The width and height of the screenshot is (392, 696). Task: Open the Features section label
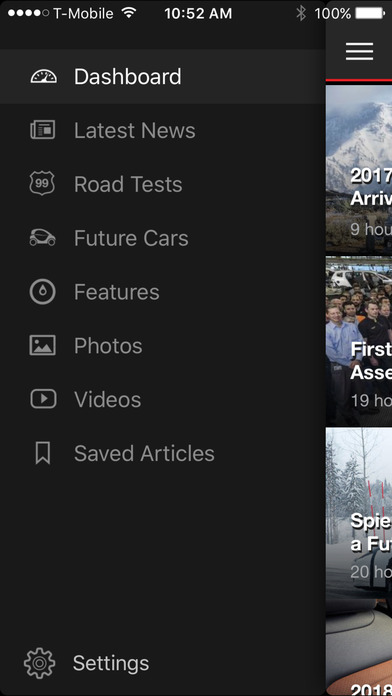[116, 292]
